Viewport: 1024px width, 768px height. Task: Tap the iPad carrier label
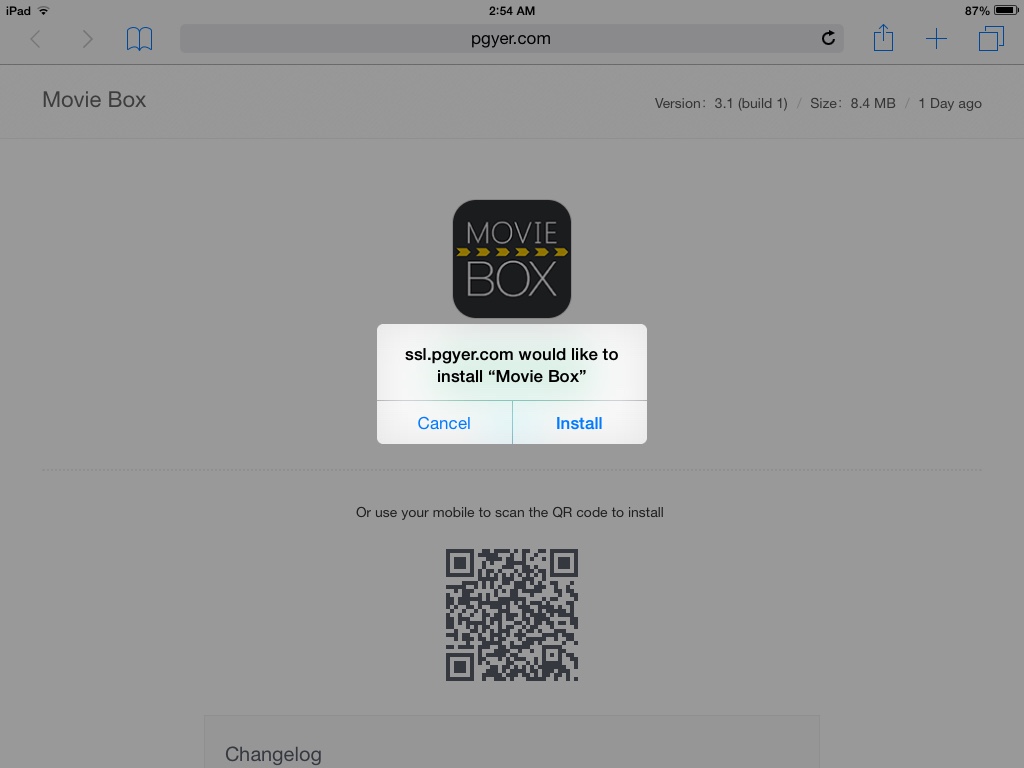(x=18, y=10)
